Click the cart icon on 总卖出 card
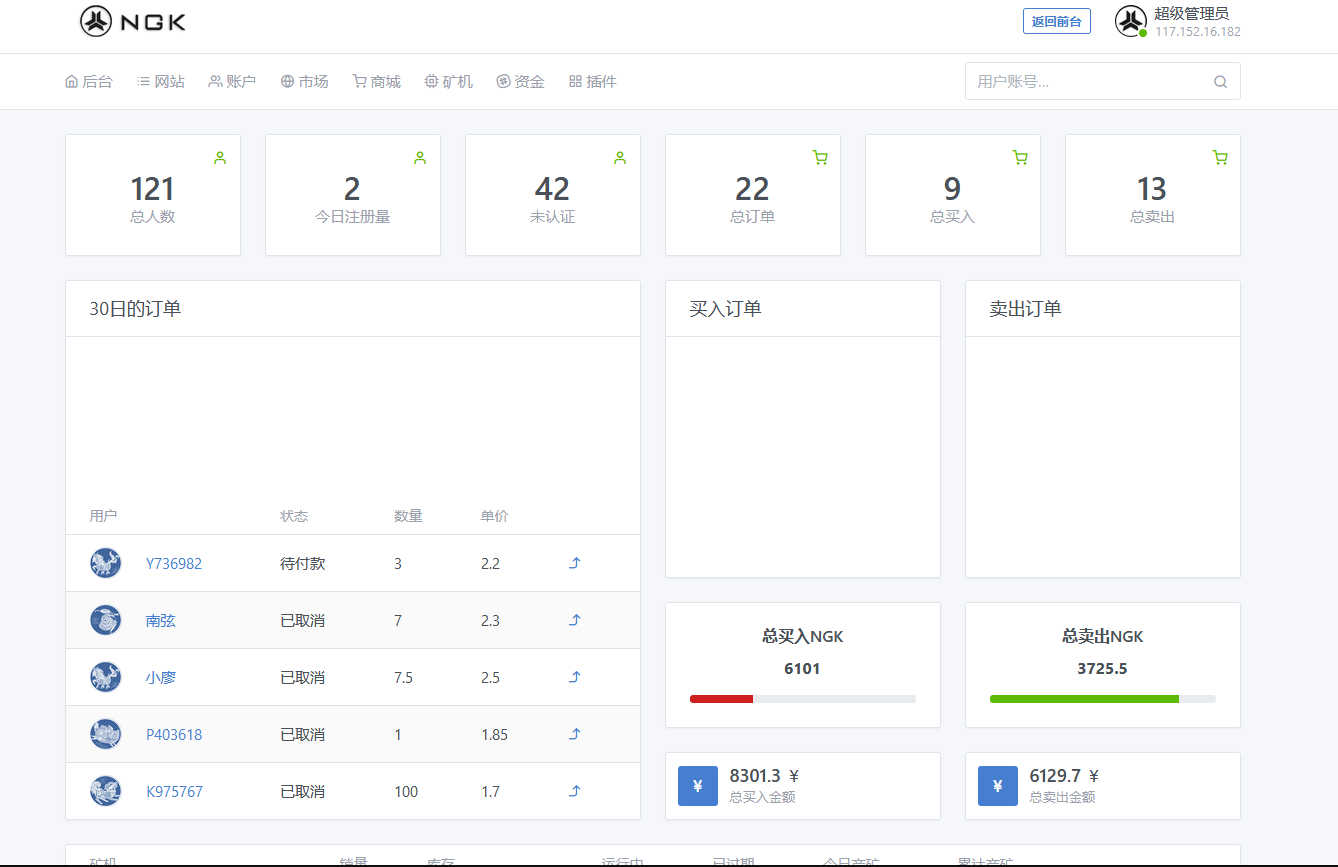1338x867 pixels. point(1220,157)
